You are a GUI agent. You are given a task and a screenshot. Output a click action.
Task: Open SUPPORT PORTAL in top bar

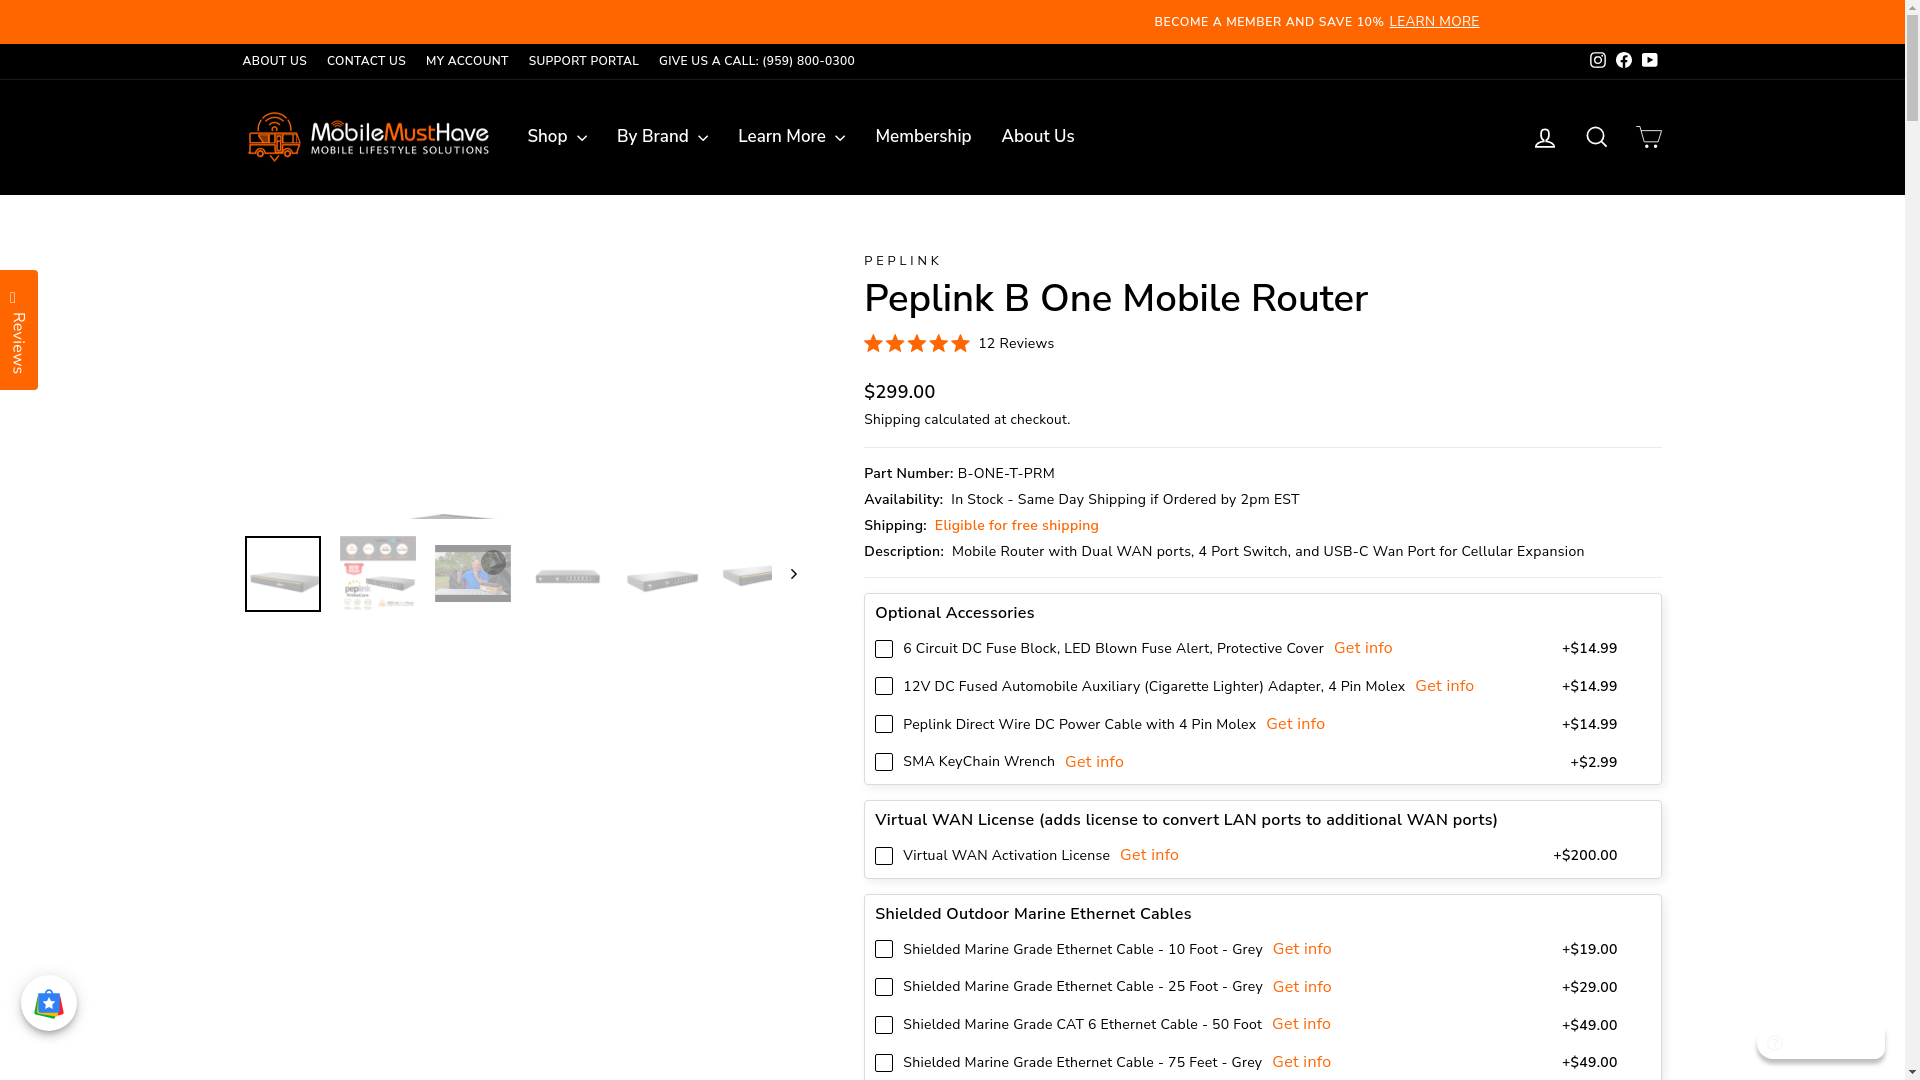point(583,61)
